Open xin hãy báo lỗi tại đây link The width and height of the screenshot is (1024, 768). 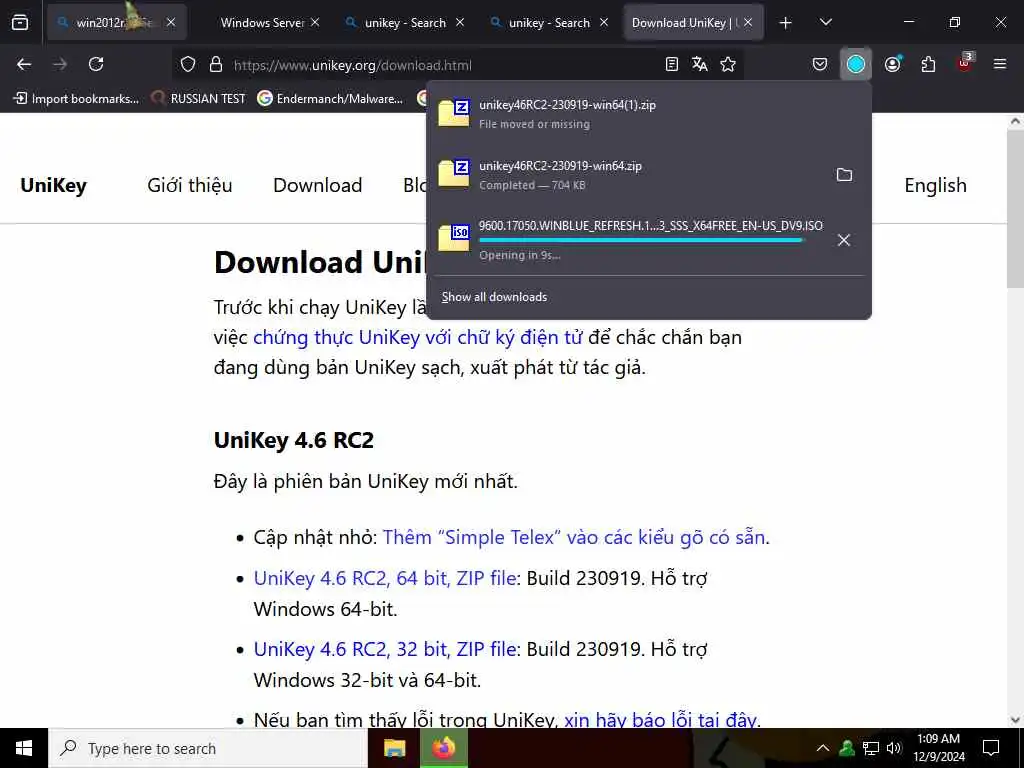pyautogui.click(x=660, y=720)
